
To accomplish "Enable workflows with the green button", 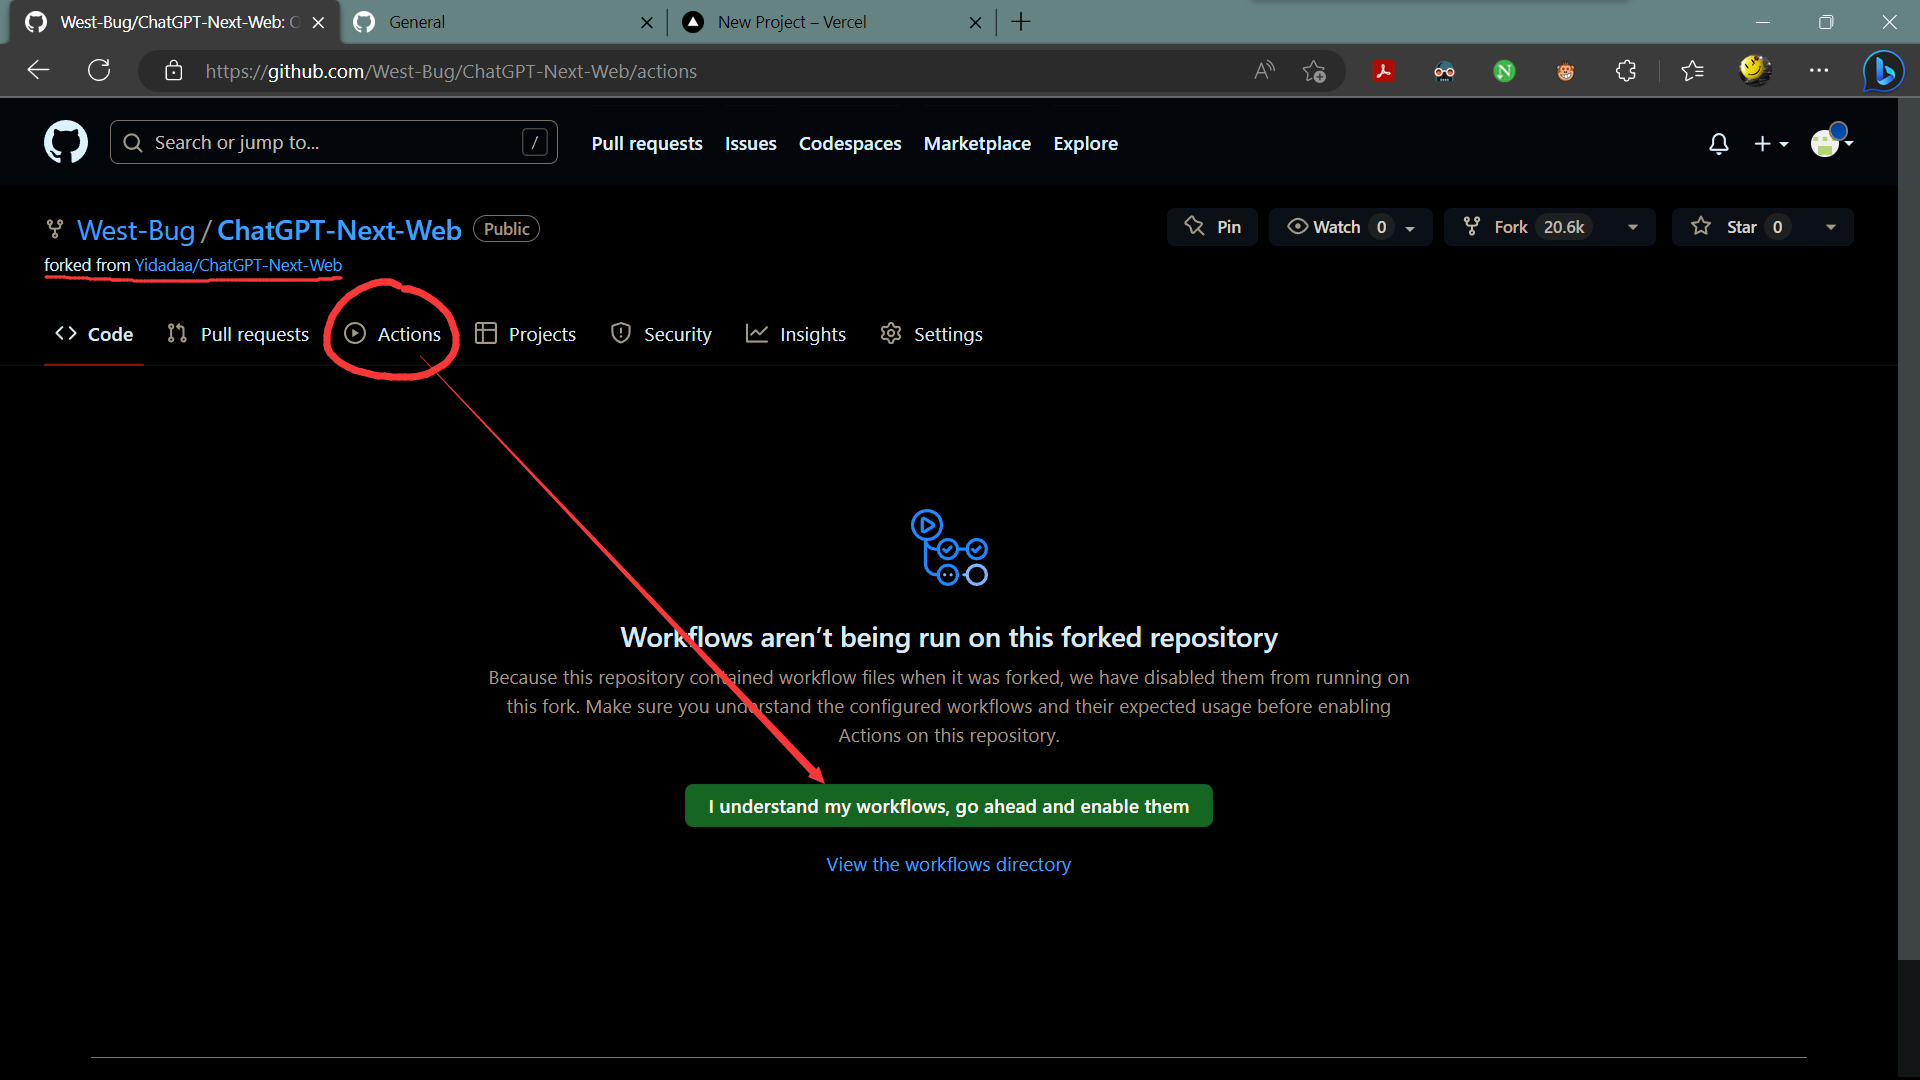I will (x=948, y=806).
